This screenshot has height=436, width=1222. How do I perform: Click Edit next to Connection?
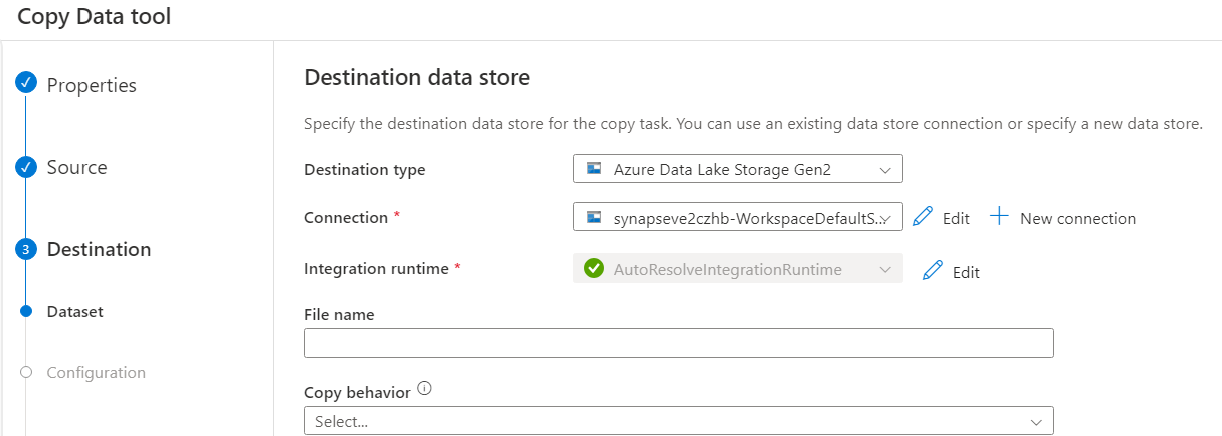click(956, 218)
